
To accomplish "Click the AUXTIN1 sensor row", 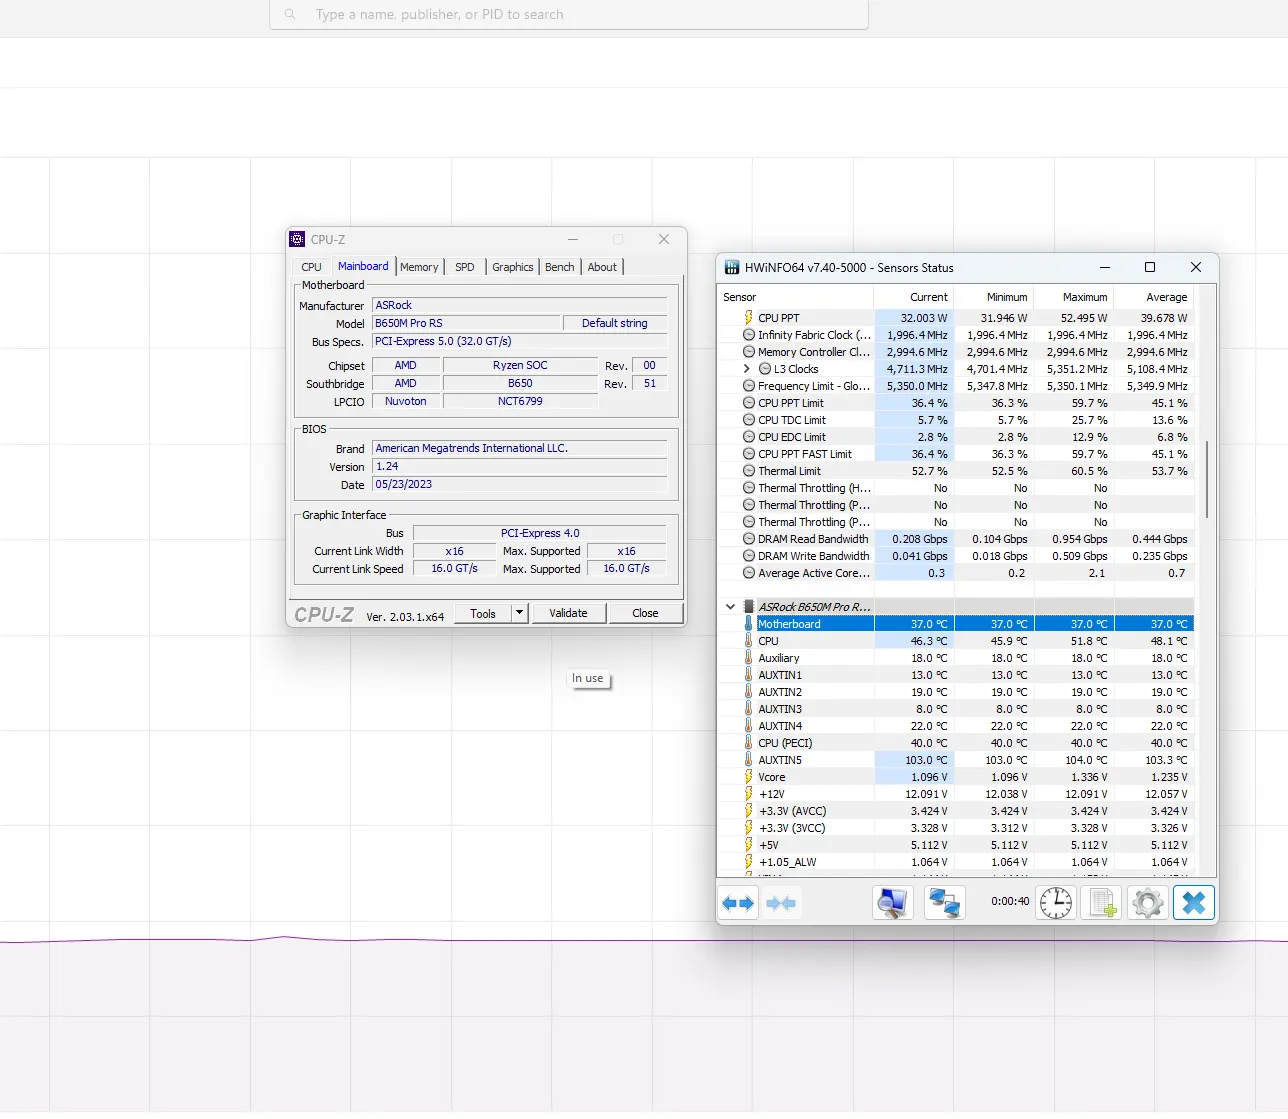I will point(956,675).
